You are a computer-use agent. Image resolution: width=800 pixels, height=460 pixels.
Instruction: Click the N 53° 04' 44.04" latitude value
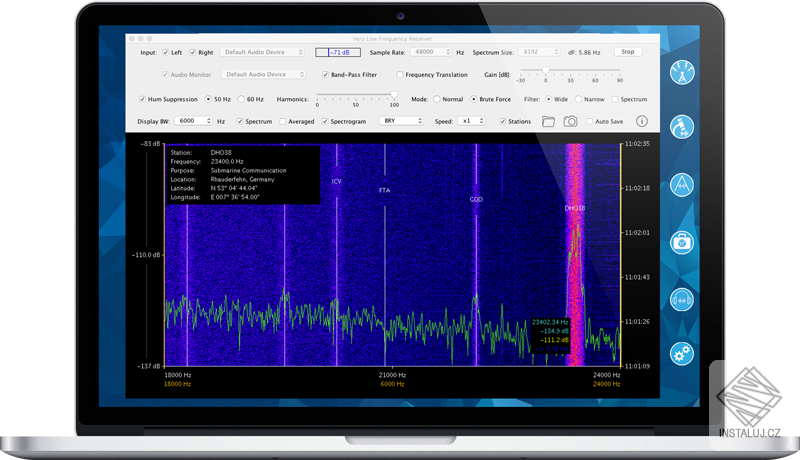234,188
